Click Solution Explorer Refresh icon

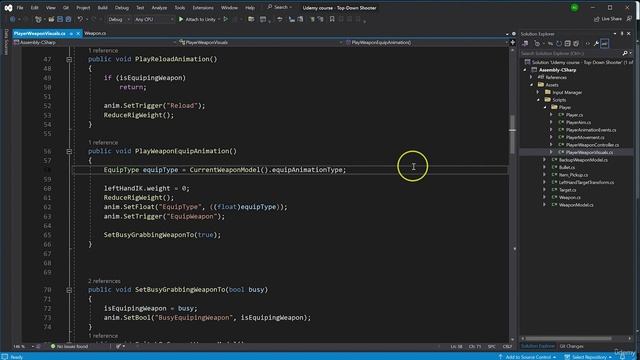(x=559, y=43)
